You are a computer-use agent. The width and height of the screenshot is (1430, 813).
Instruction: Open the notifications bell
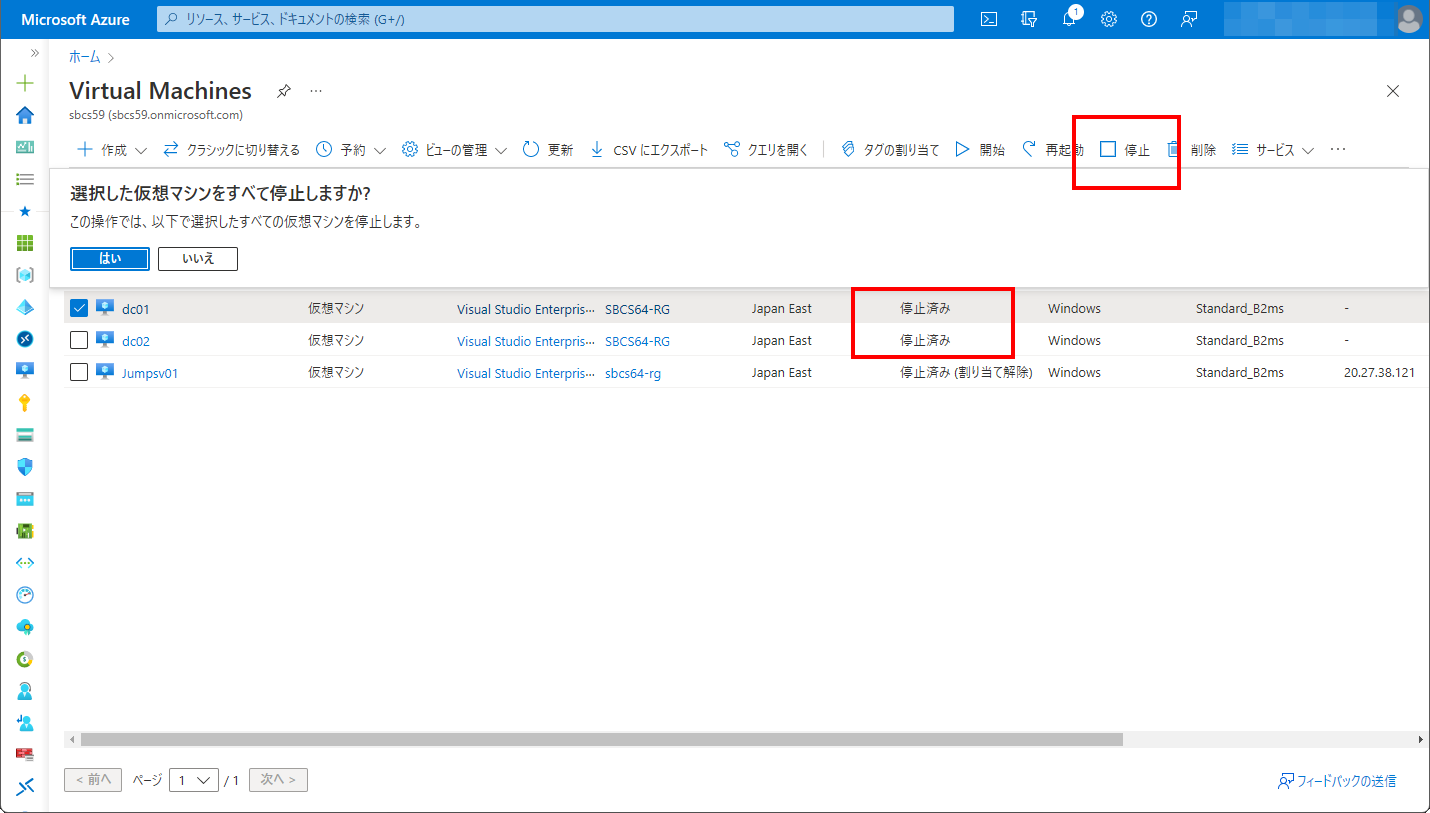1069,19
